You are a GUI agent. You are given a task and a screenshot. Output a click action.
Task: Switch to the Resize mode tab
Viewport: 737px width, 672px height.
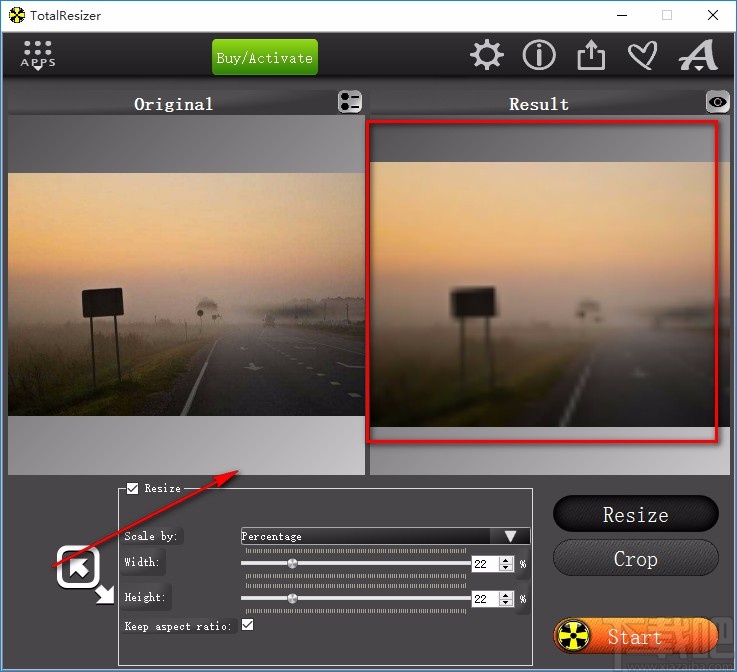tap(635, 514)
